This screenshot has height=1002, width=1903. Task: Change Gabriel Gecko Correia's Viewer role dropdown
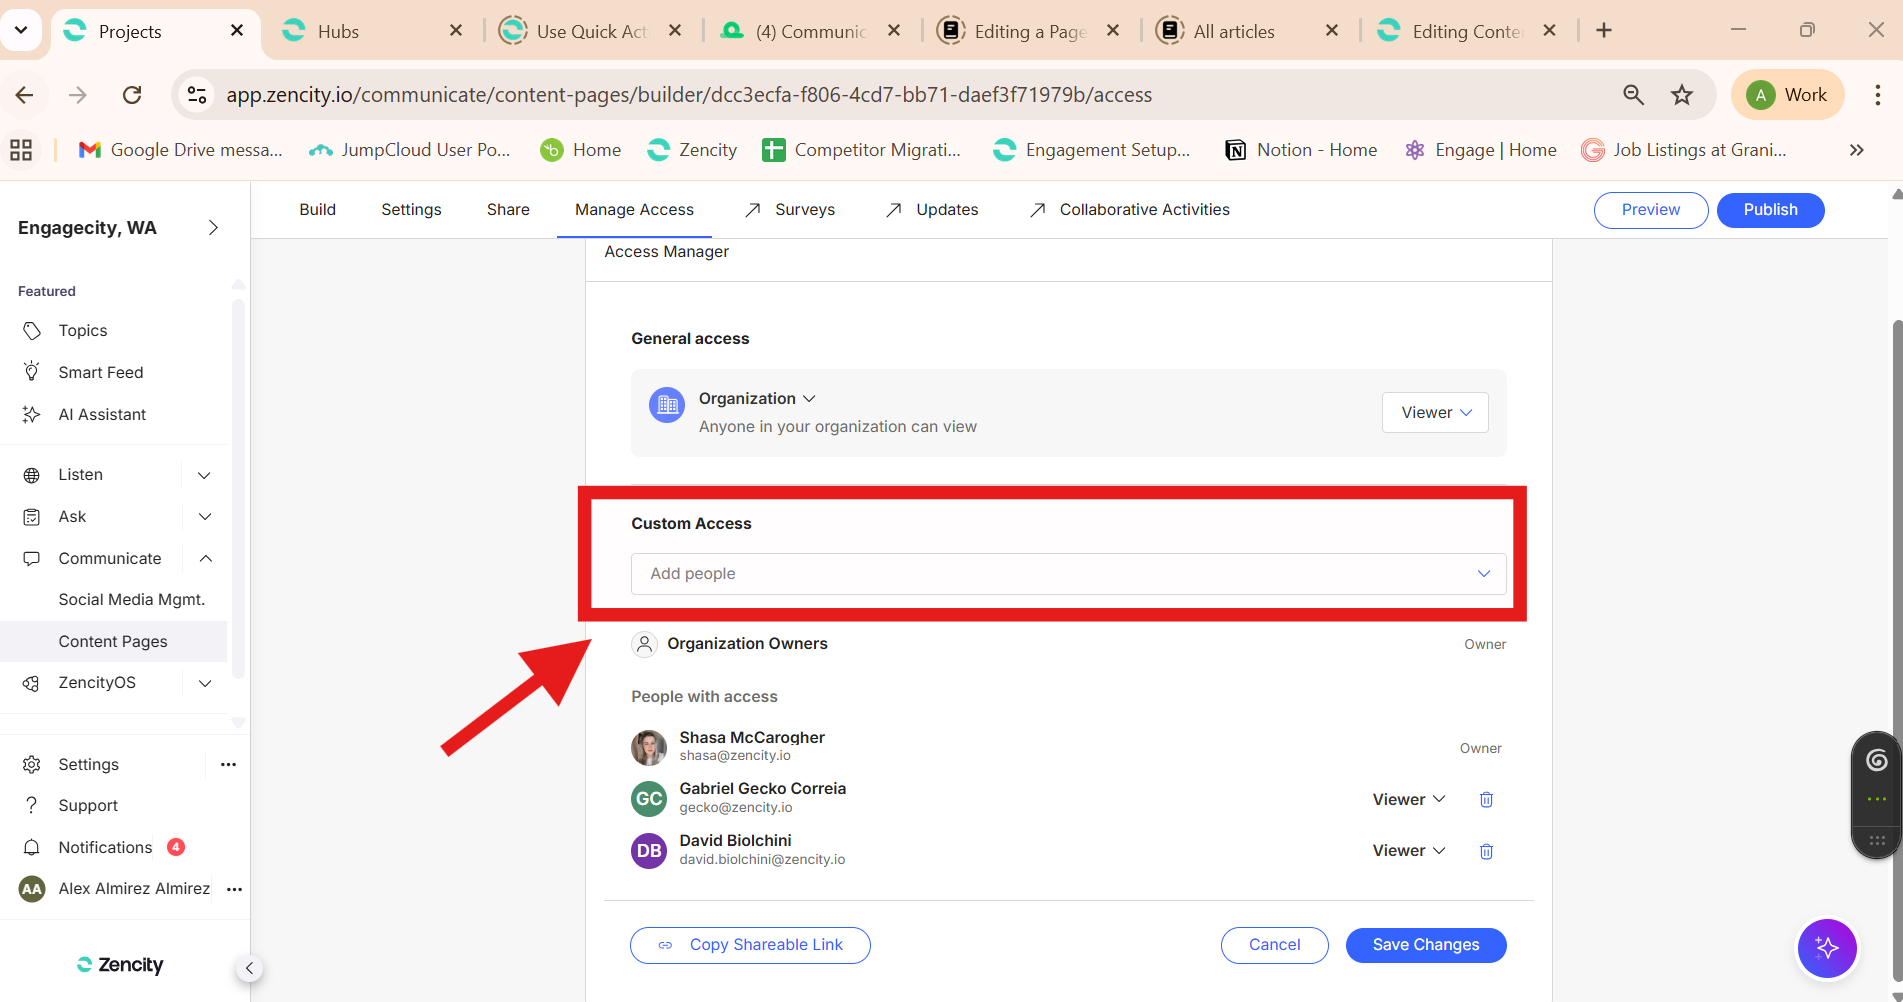[x=1408, y=799]
